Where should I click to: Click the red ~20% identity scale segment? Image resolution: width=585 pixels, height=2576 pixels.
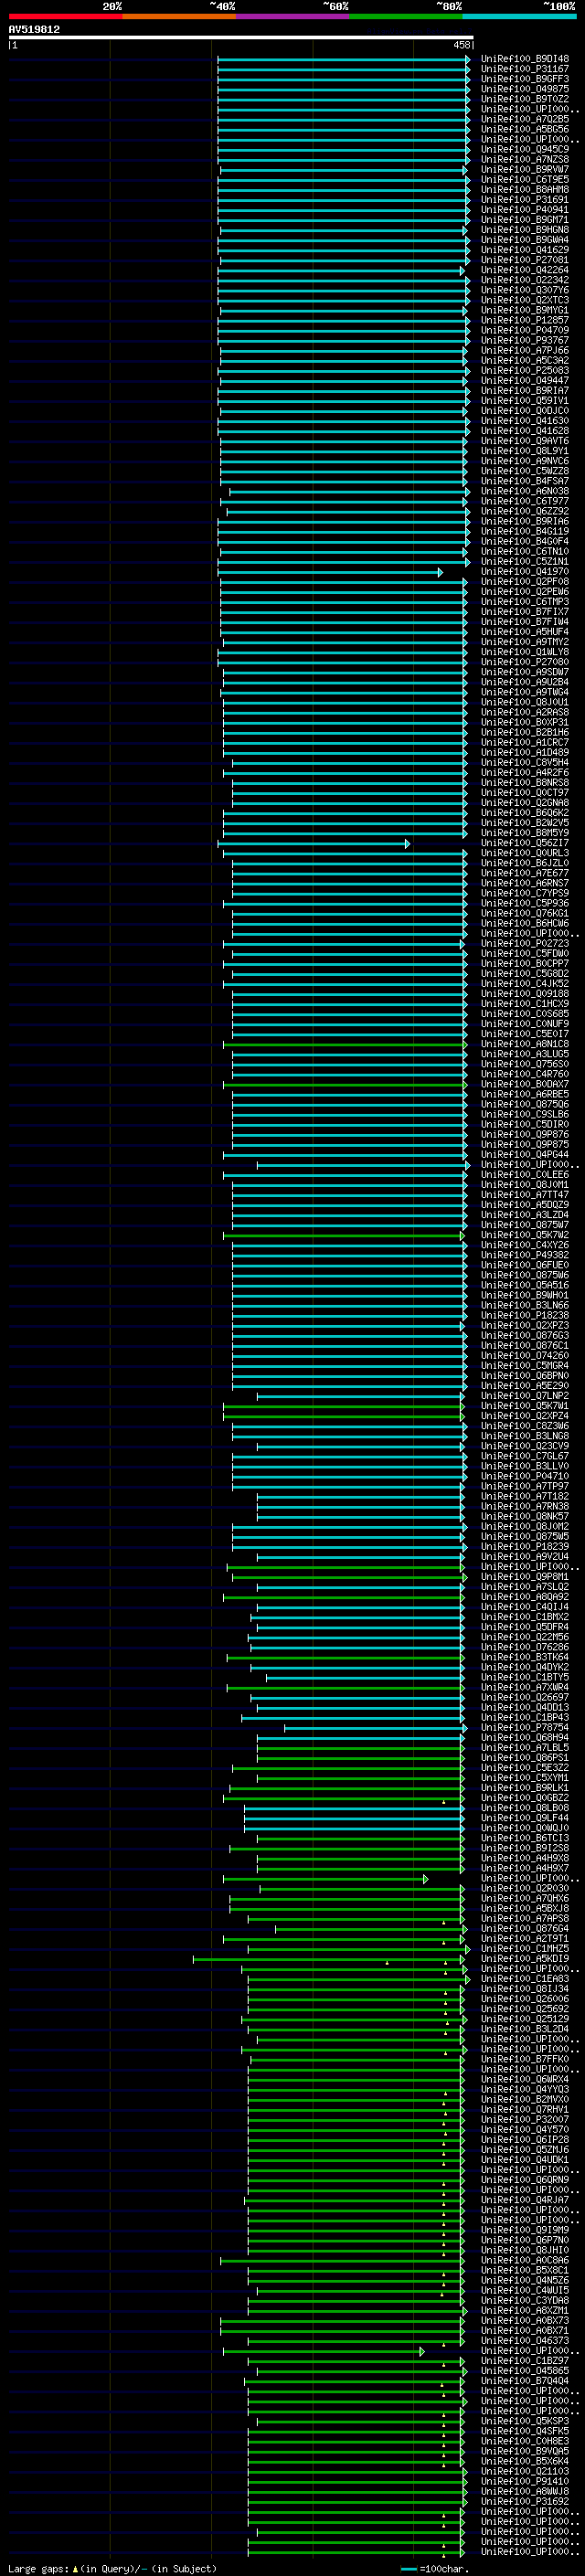[x=65, y=16]
